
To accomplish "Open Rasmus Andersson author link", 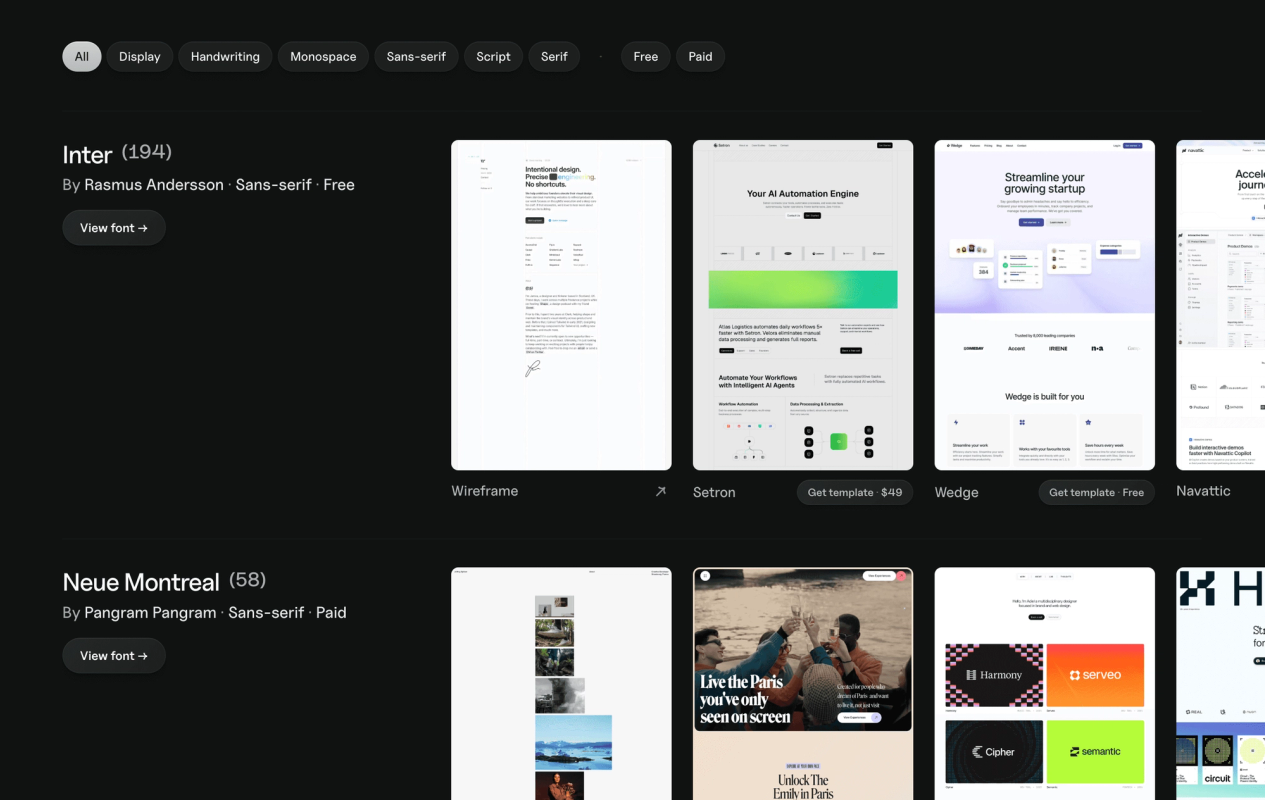I will tap(154, 185).
